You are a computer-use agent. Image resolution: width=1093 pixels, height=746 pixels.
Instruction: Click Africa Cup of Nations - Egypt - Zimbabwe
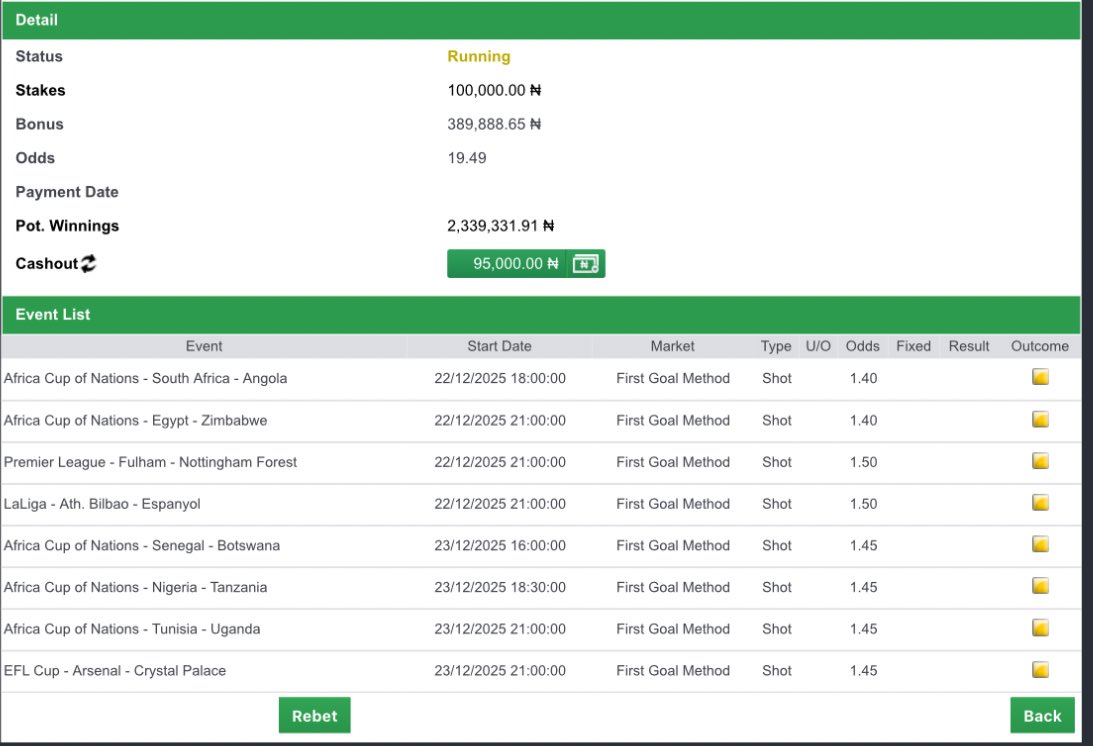coord(135,420)
